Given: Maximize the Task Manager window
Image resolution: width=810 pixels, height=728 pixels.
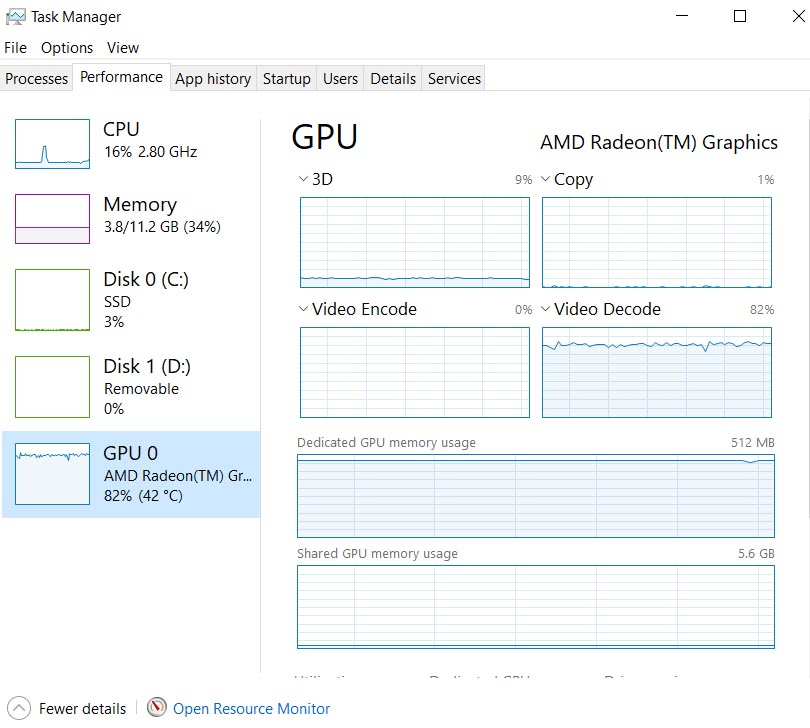Looking at the screenshot, I should click(x=740, y=16).
